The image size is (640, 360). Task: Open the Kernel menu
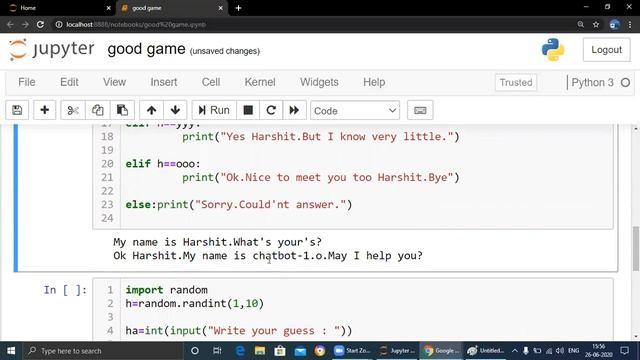(x=260, y=82)
